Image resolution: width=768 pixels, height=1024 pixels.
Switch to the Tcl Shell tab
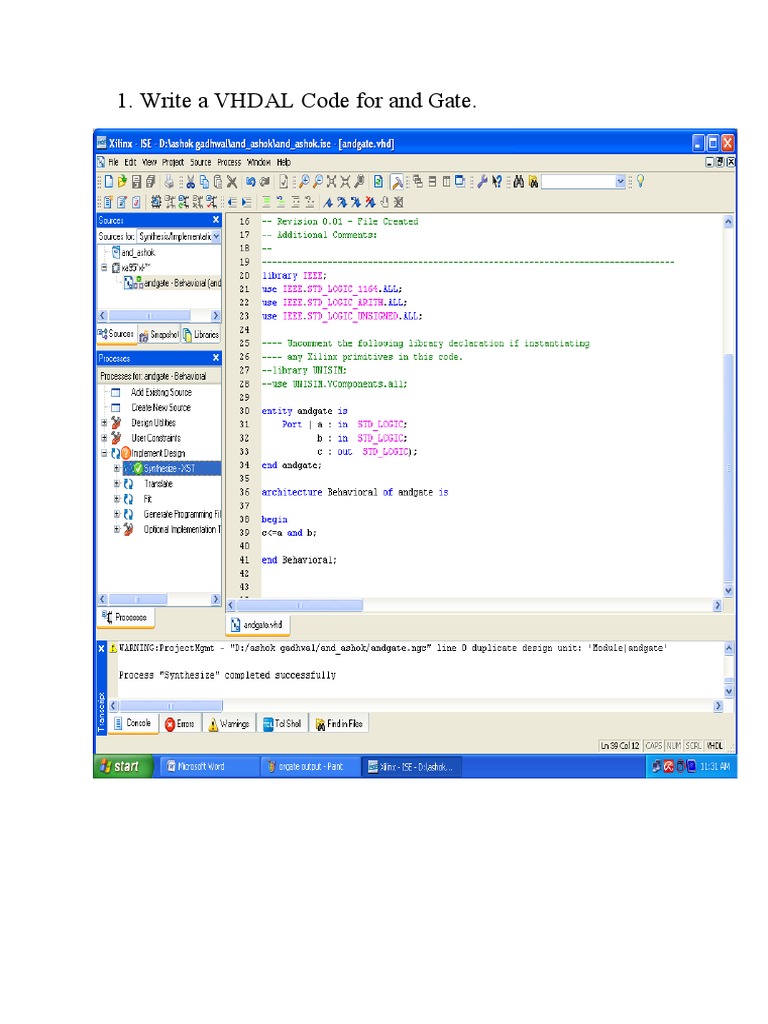[x=282, y=724]
